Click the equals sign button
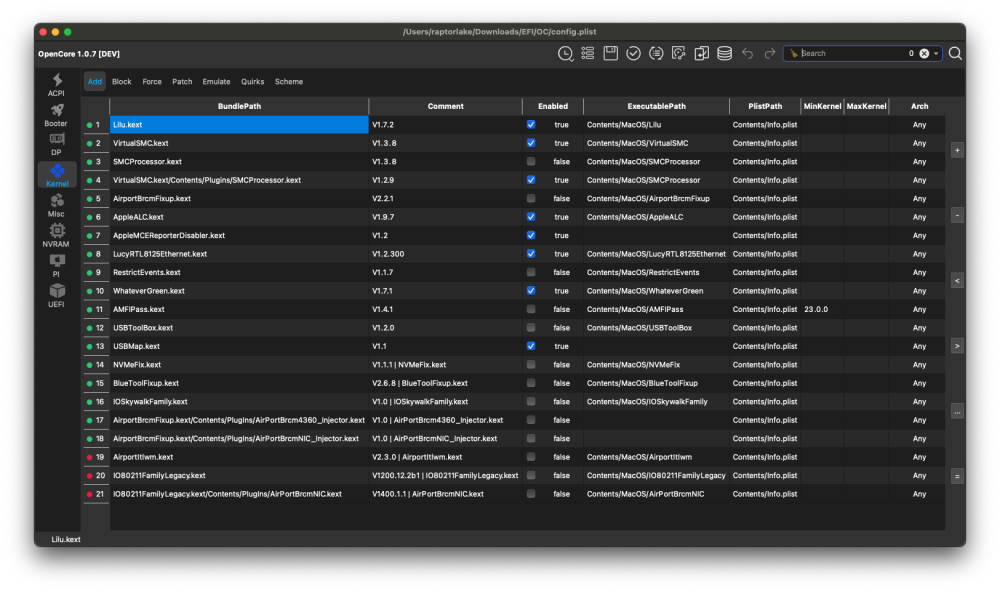The height and width of the screenshot is (592, 1000). (x=957, y=476)
